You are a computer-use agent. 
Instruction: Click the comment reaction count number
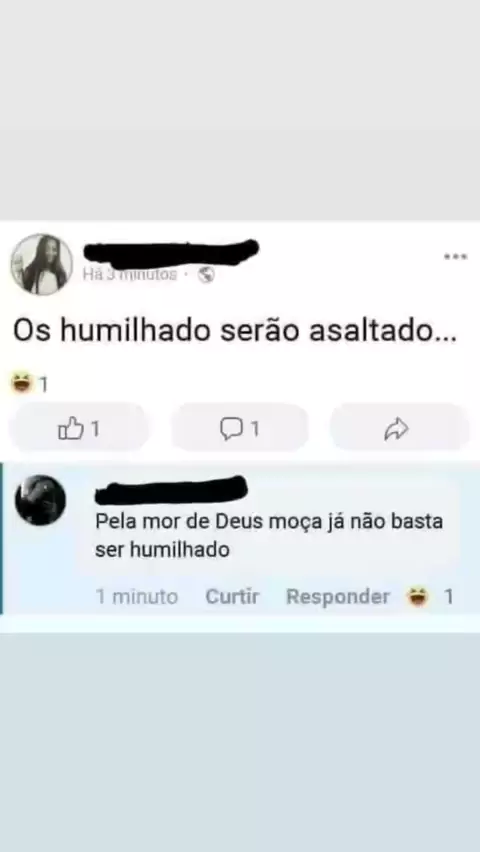[448, 597]
